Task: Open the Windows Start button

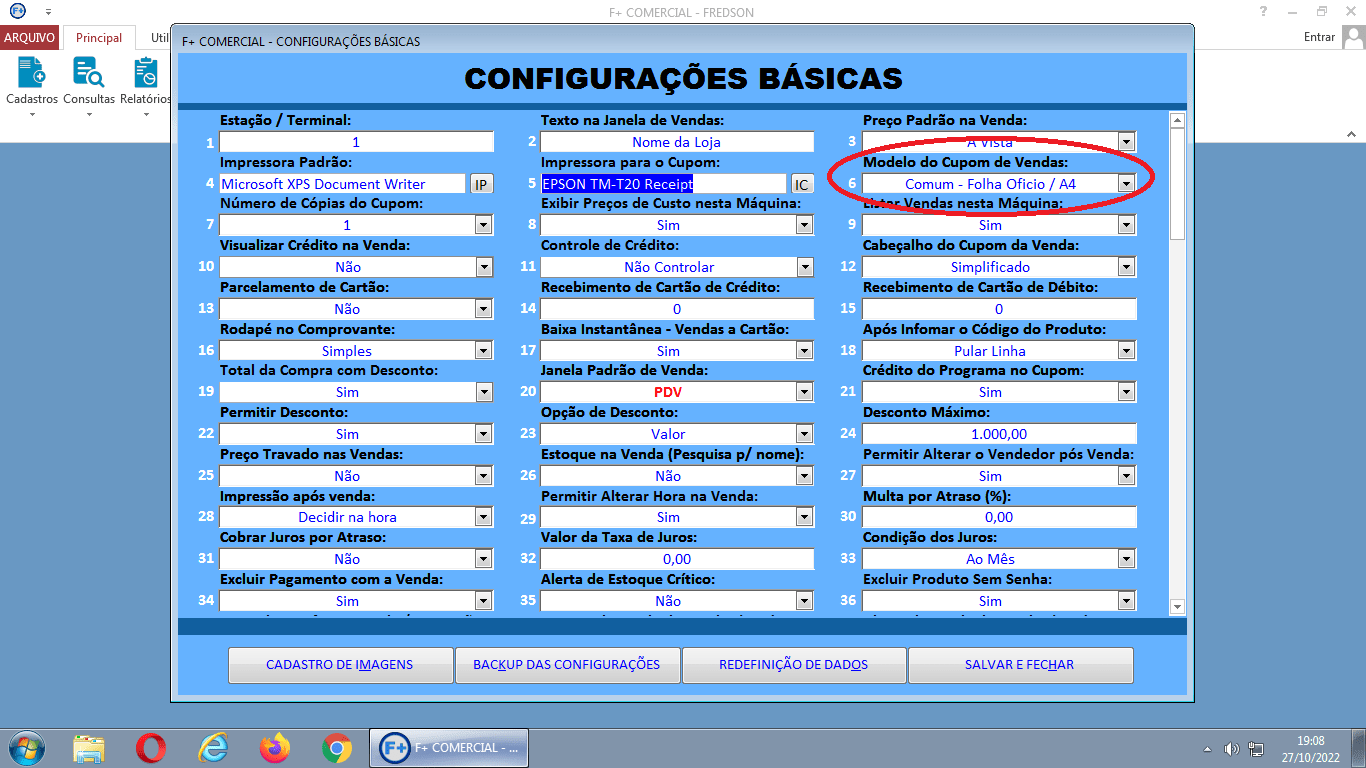Action: coord(25,747)
